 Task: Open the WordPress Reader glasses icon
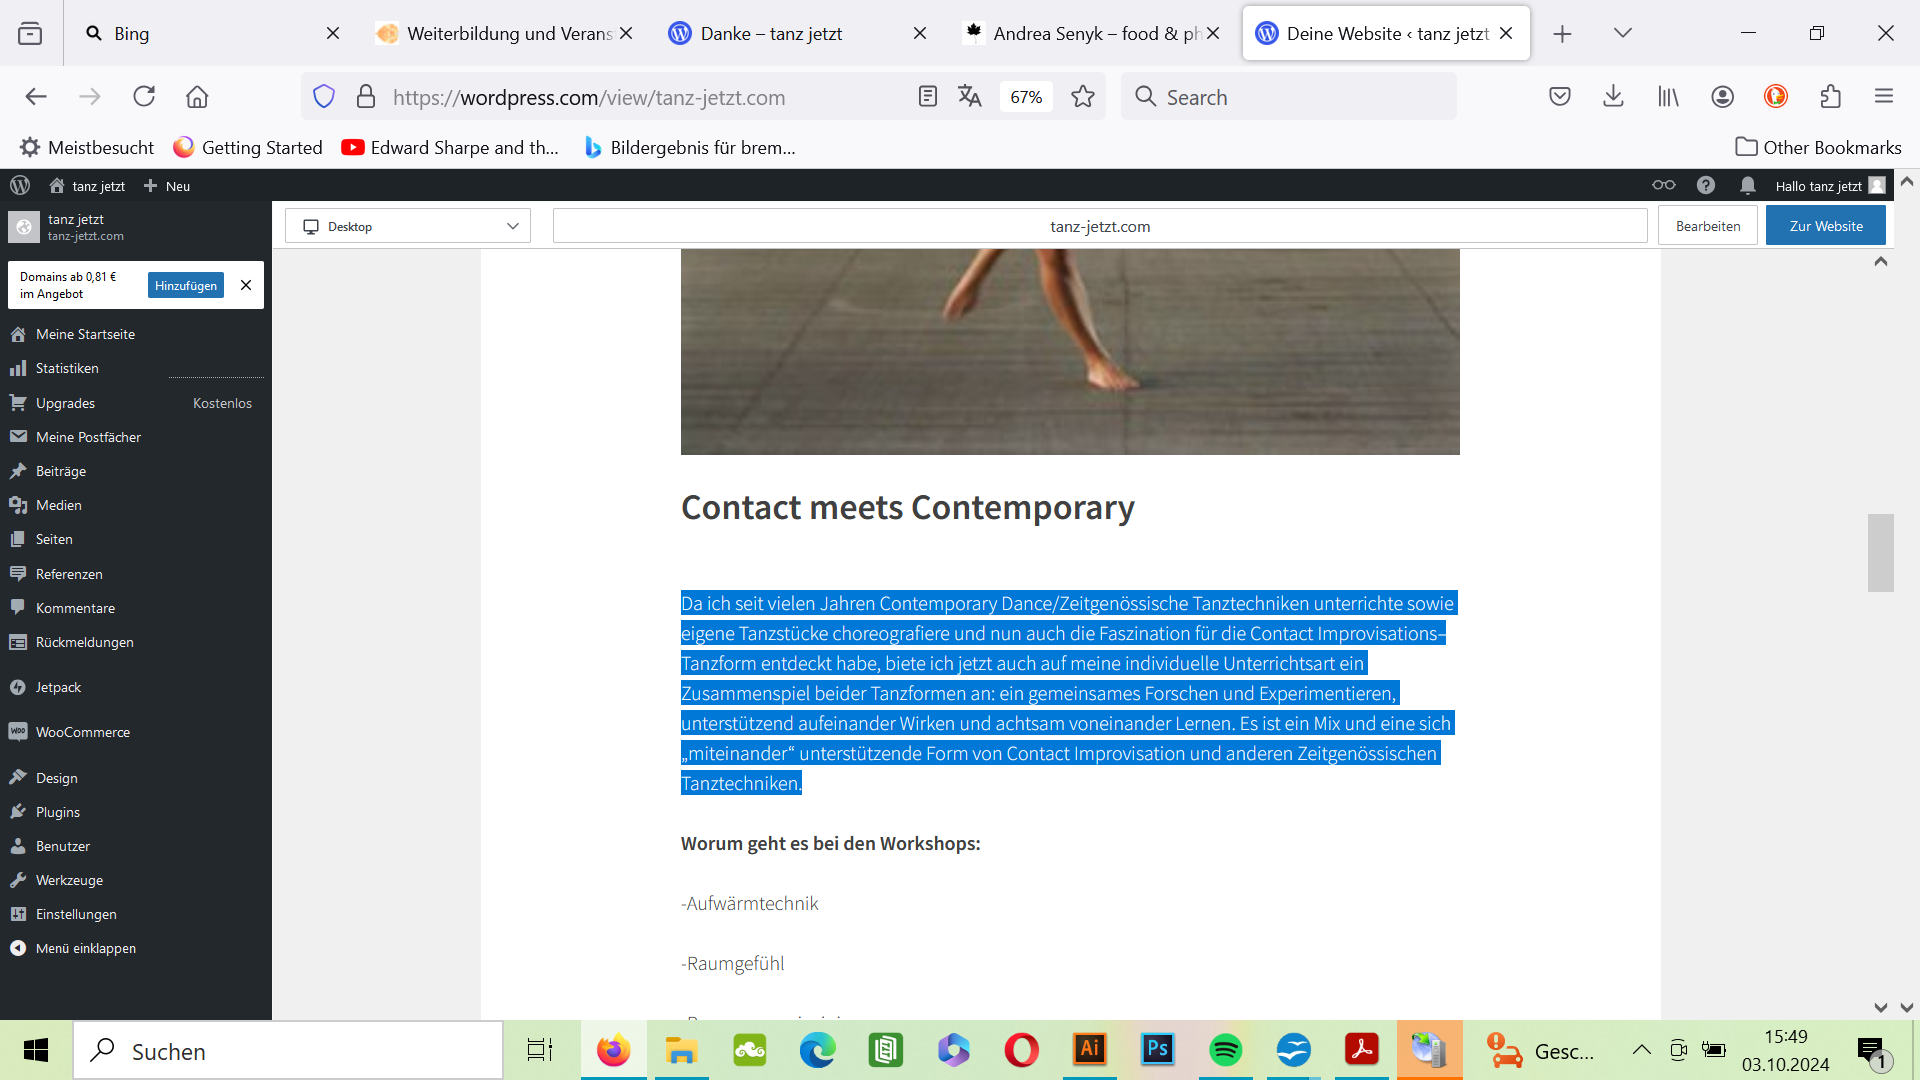(1663, 185)
